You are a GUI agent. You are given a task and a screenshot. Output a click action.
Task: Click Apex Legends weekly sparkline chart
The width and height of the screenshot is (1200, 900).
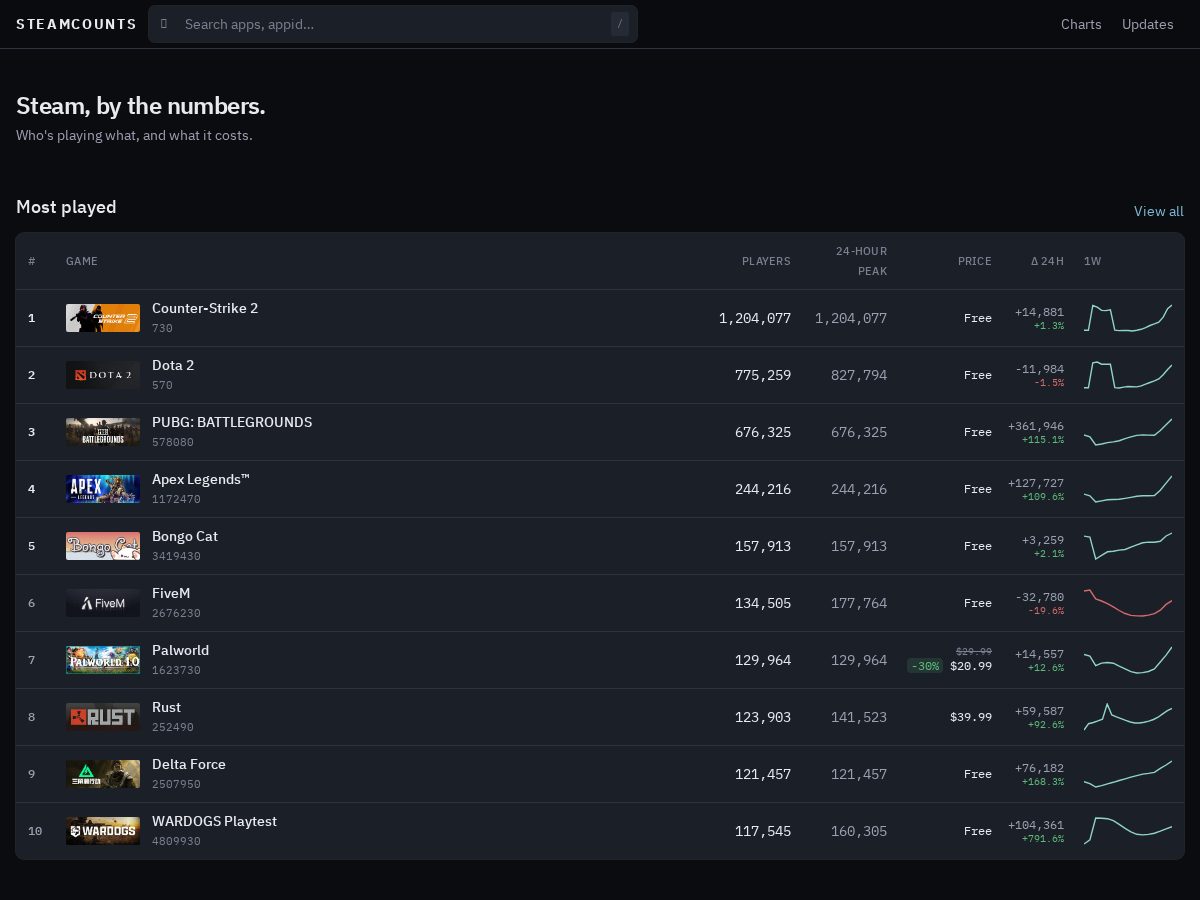[1128, 489]
